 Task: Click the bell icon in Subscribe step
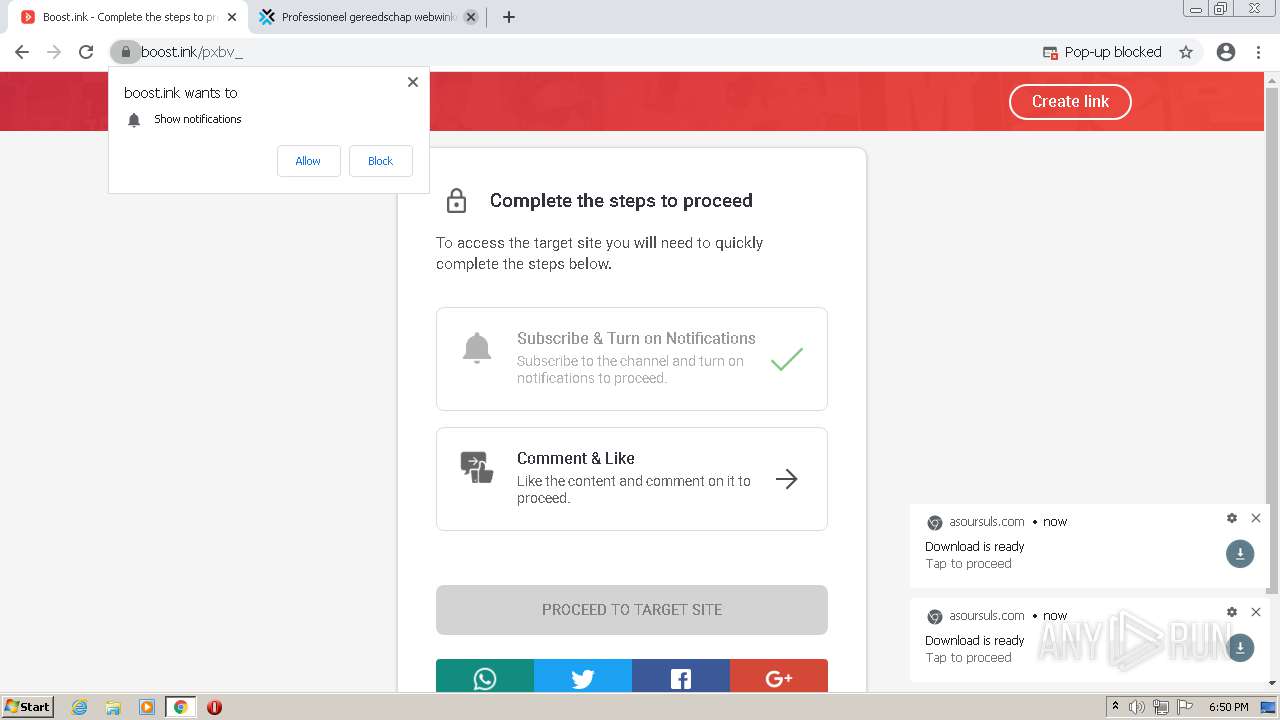click(477, 348)
